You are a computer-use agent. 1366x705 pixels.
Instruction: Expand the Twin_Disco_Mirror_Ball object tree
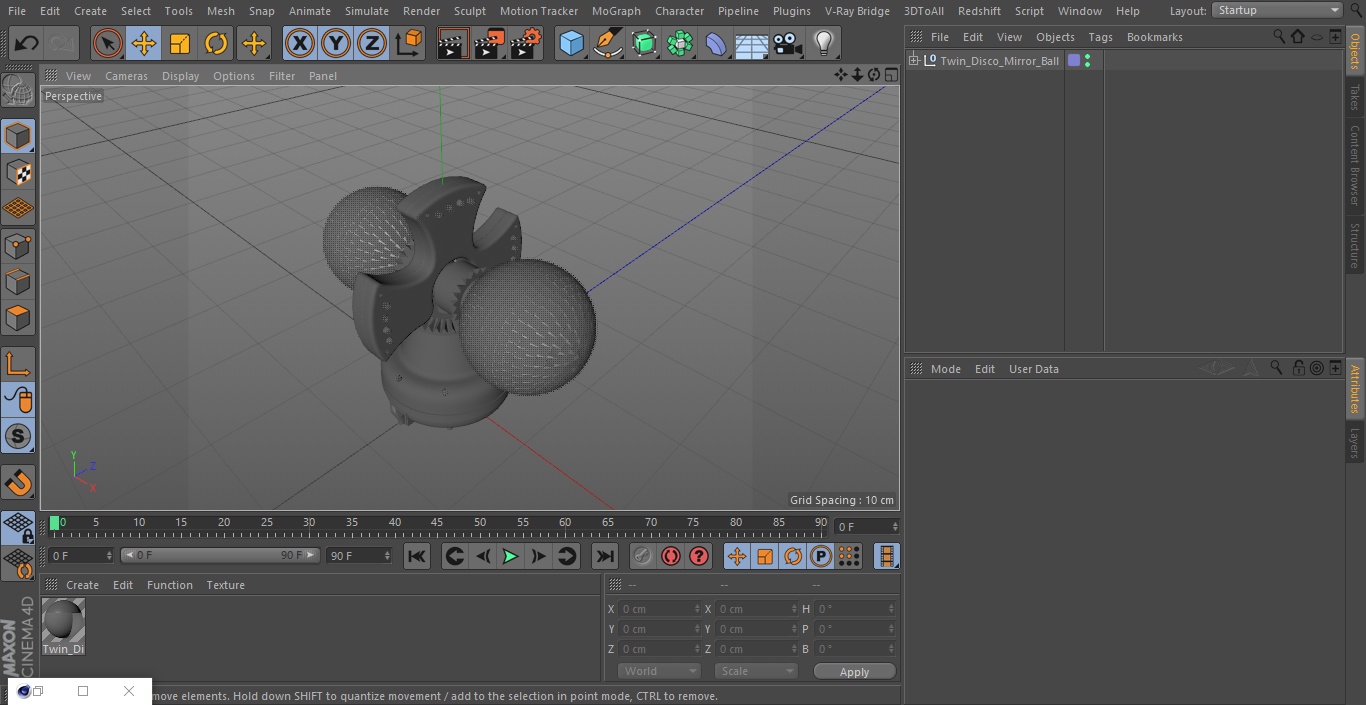tap(914, 60)
